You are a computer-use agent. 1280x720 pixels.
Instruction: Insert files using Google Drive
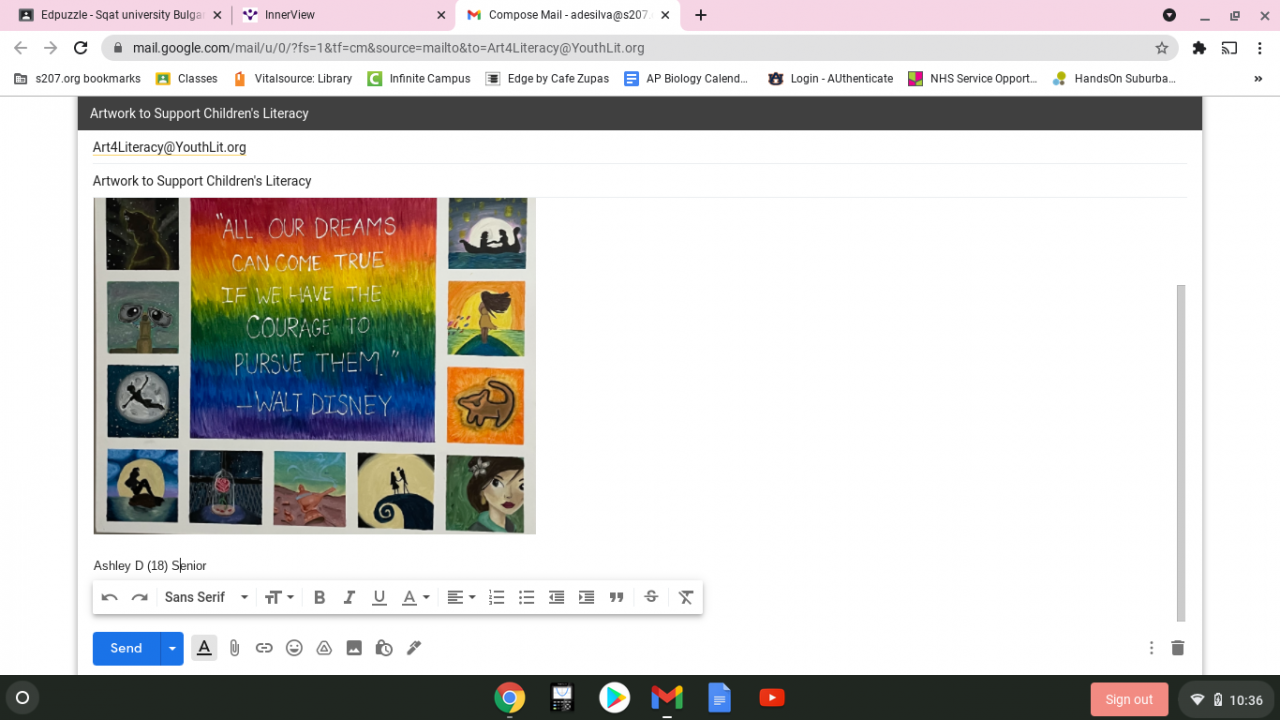[324, 648]
